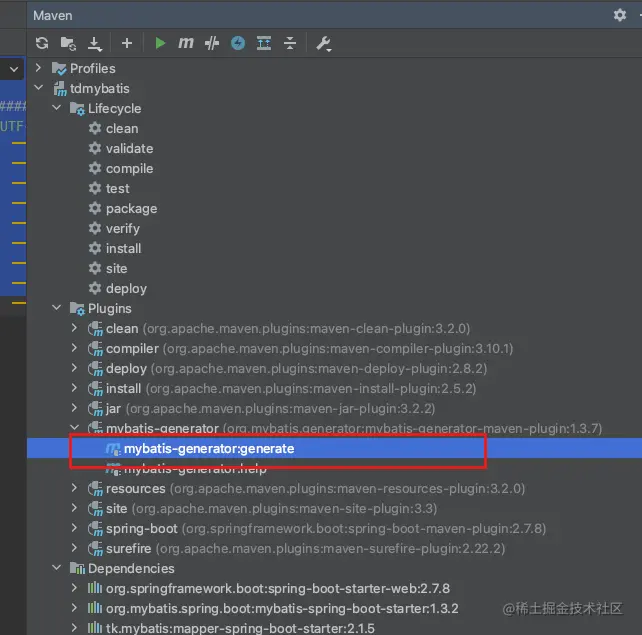
Task: Select the jar plugin row
Action: [334, 409]
